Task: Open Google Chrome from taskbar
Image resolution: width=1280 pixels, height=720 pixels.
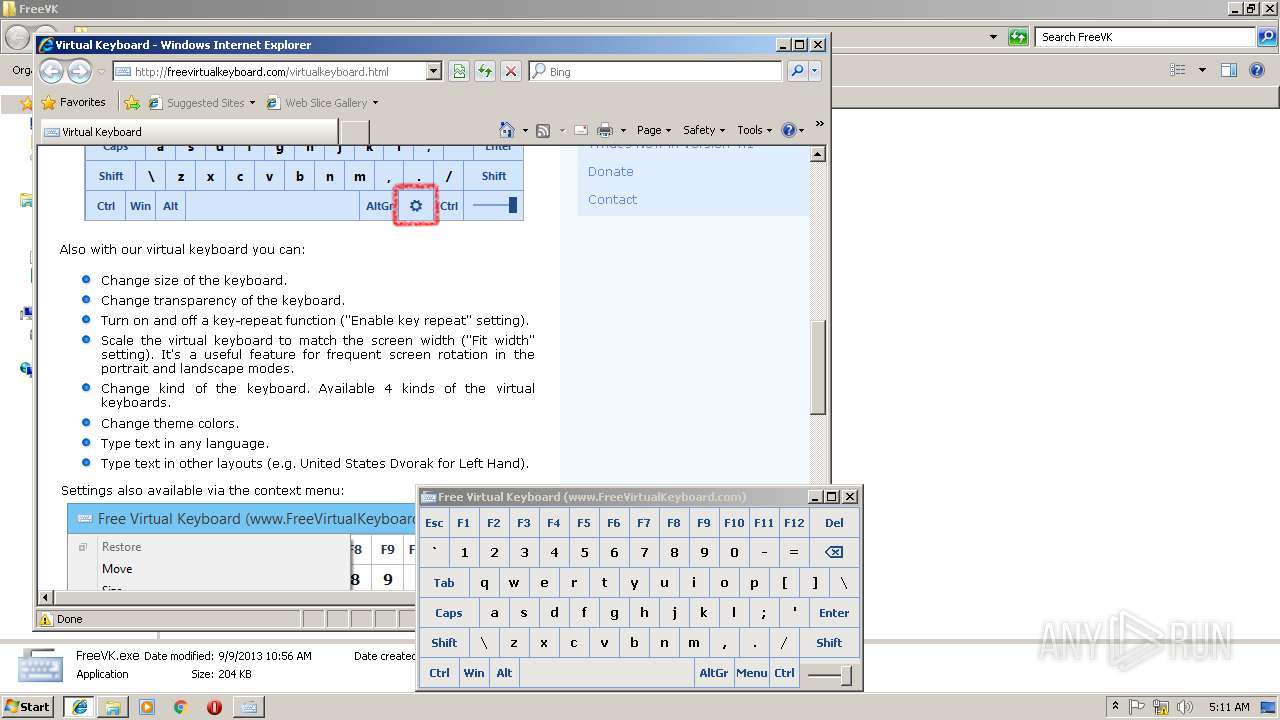Action: 180,707
